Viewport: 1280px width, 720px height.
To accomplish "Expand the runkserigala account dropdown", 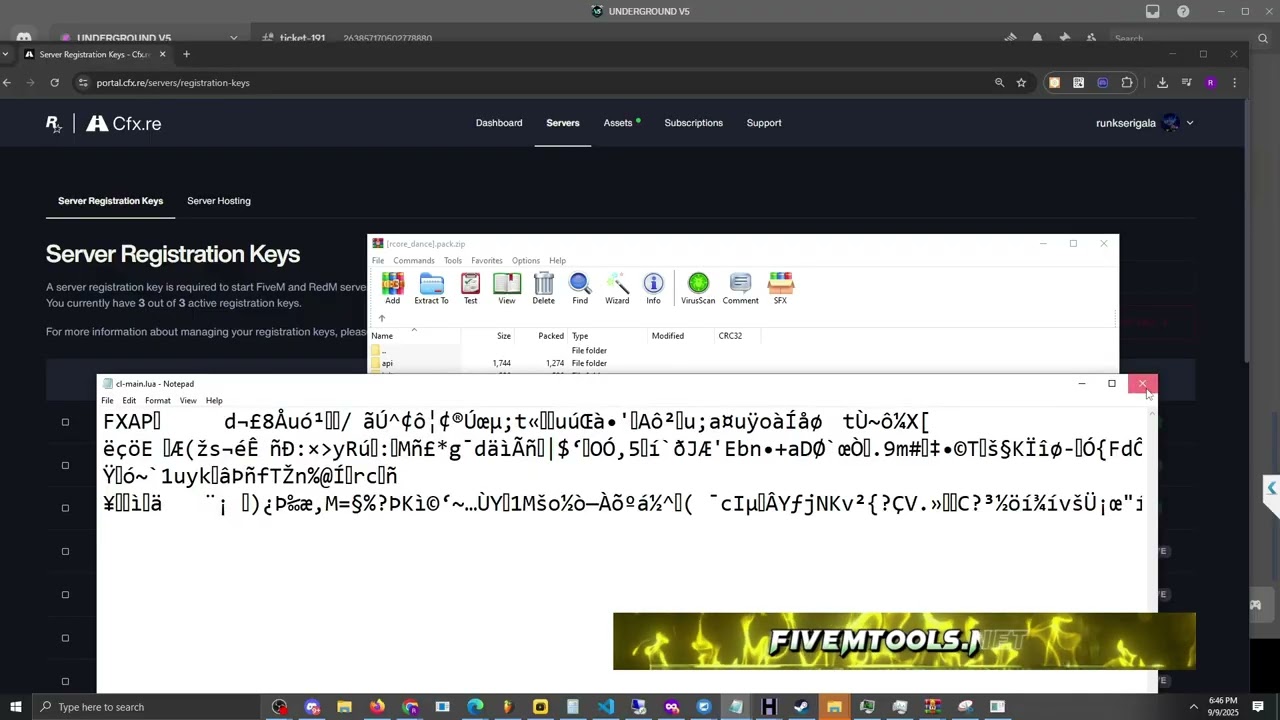I will [1189, 123].
